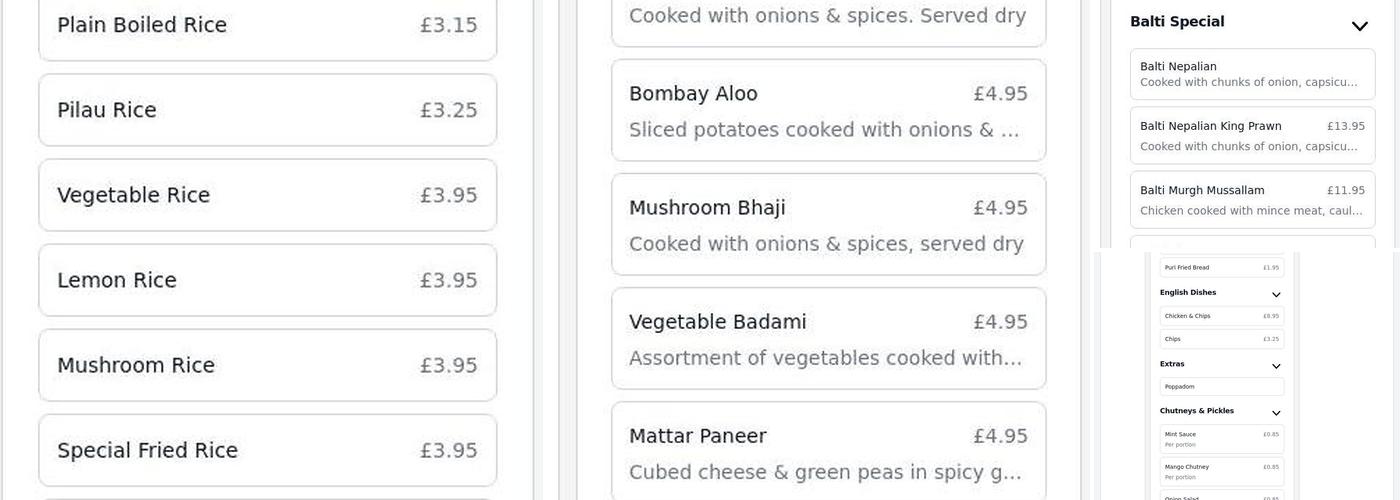Select the Mushroom Rice card

[x=267, y=365]
